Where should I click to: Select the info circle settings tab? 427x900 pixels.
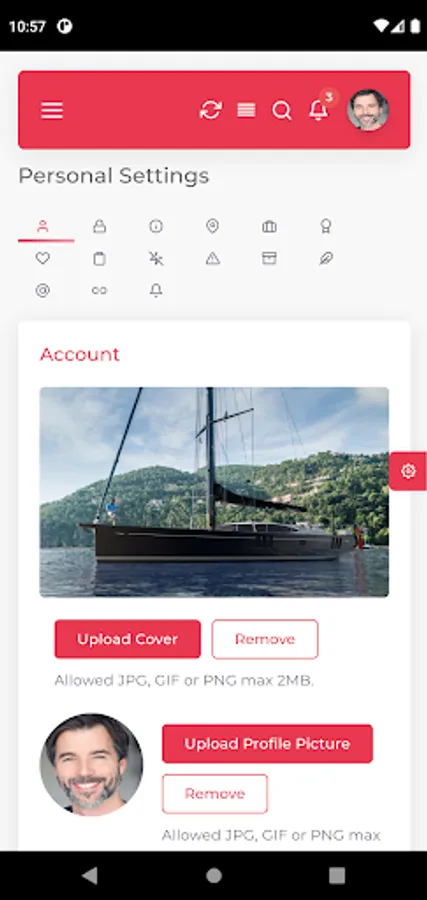click(156, 226)
